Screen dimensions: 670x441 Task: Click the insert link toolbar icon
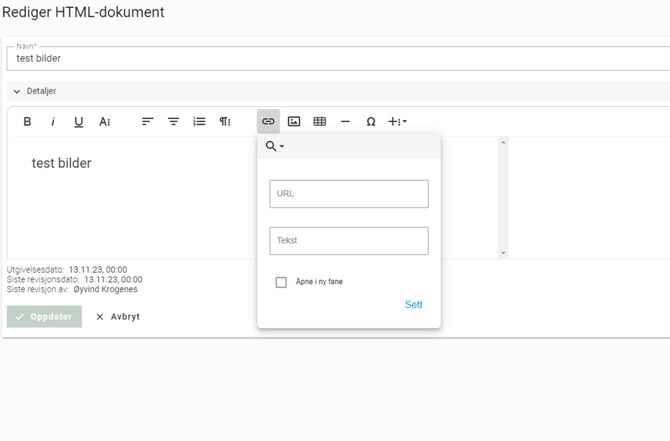point(268,122)
